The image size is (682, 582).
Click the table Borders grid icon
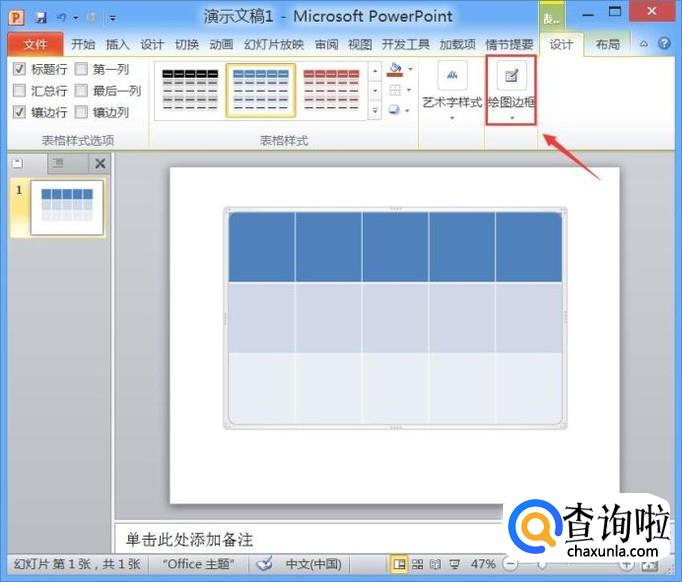pos(395,90)
